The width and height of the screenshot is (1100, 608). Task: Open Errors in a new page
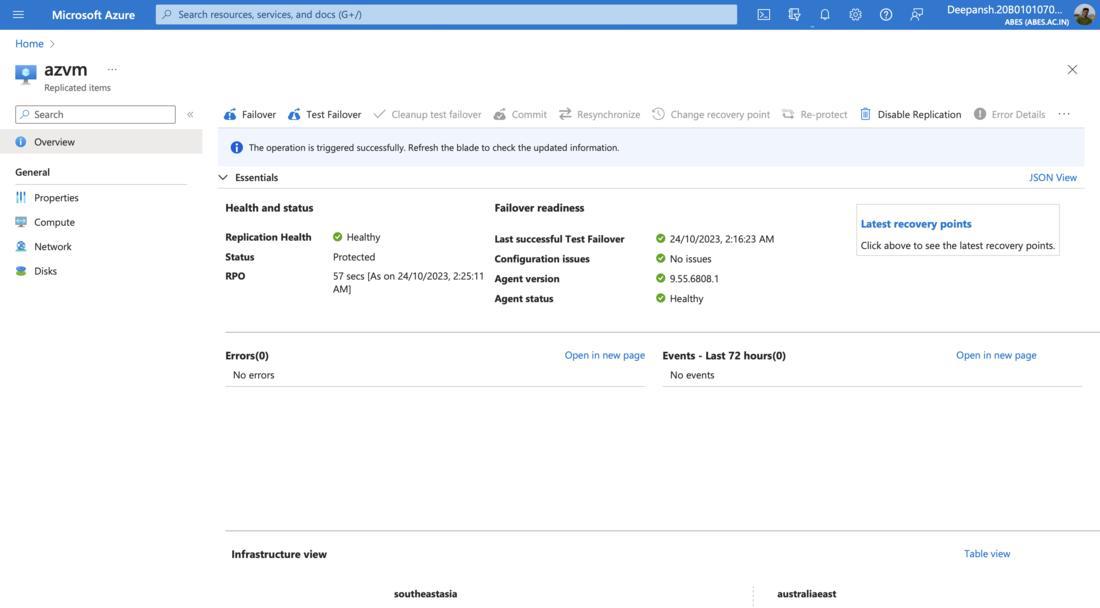(x=605, y=356)
